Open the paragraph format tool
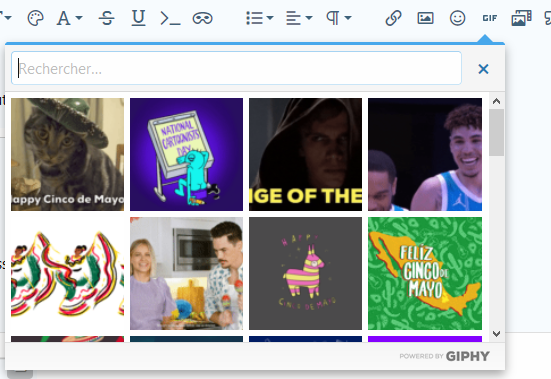The width and height of the screenshot is (551, 379). click(x=333, y=18)
